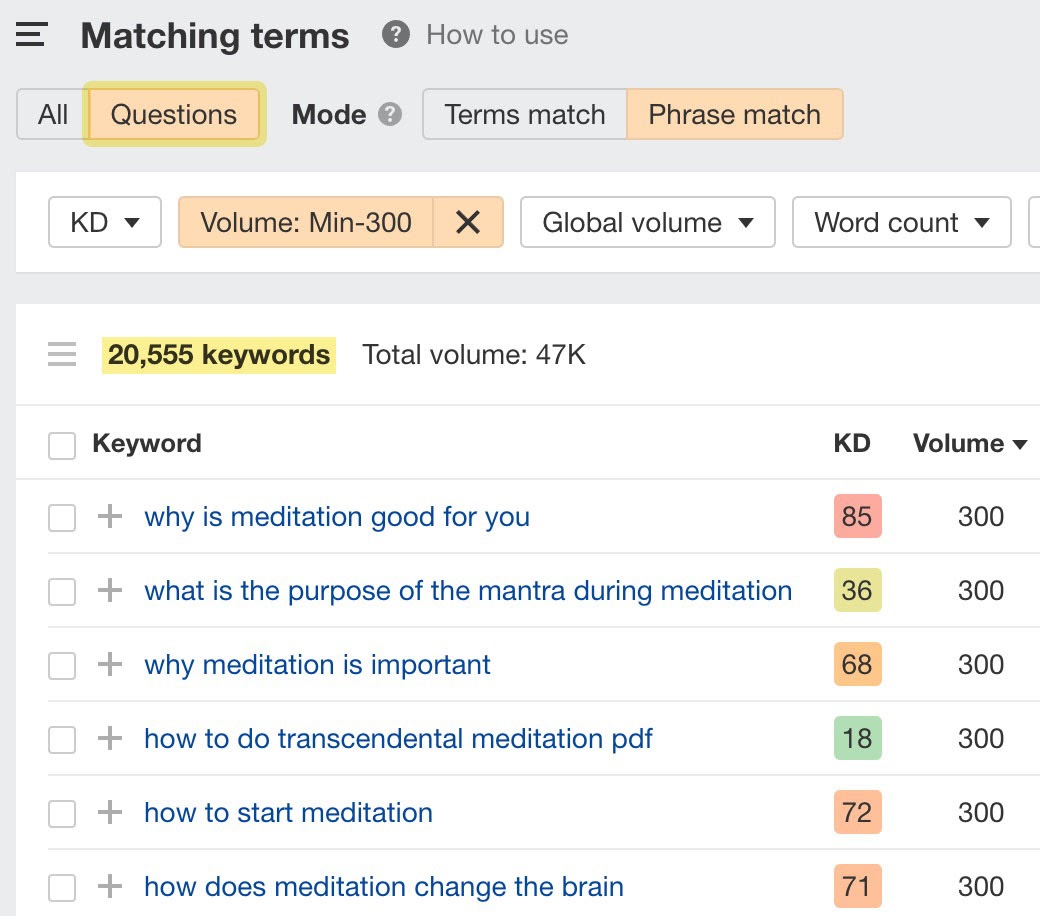The image size is (1040, 916).
Task: Click the plus icon beside "how to start meditation"
Action: [109, 813]
